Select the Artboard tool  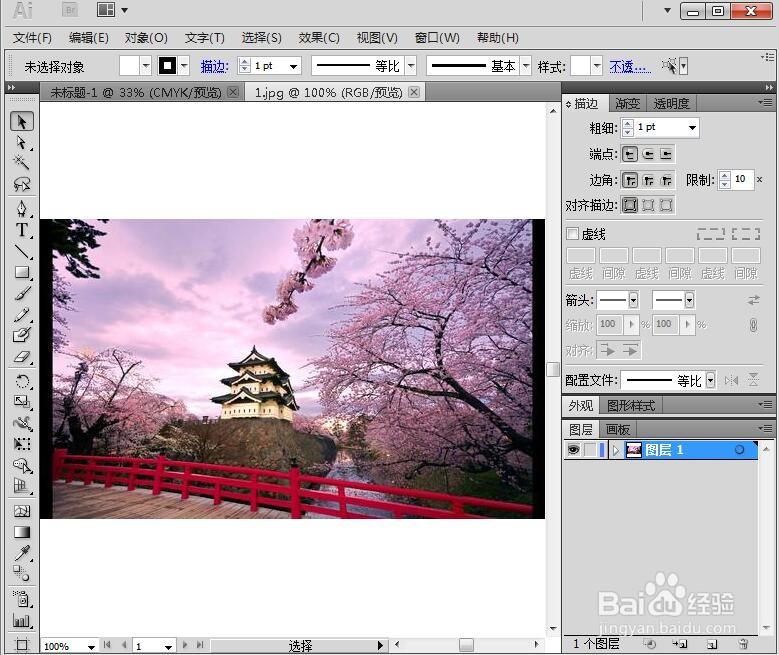pos(22,645)
